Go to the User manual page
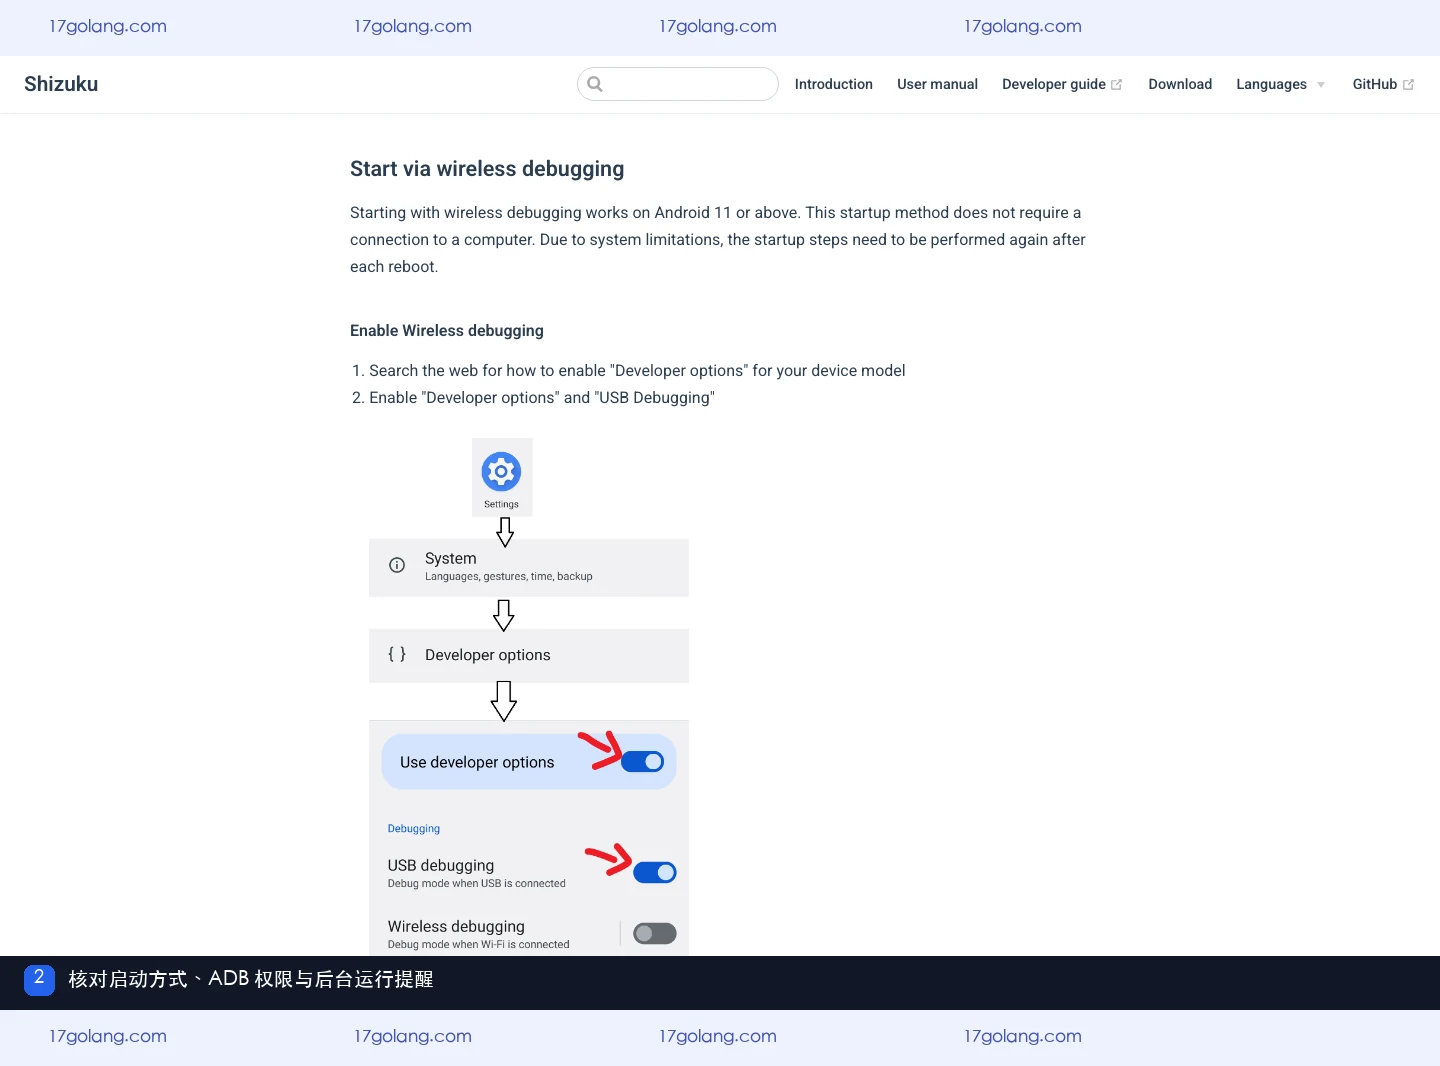This screenshot has height=1066, width=1440. 937,85
